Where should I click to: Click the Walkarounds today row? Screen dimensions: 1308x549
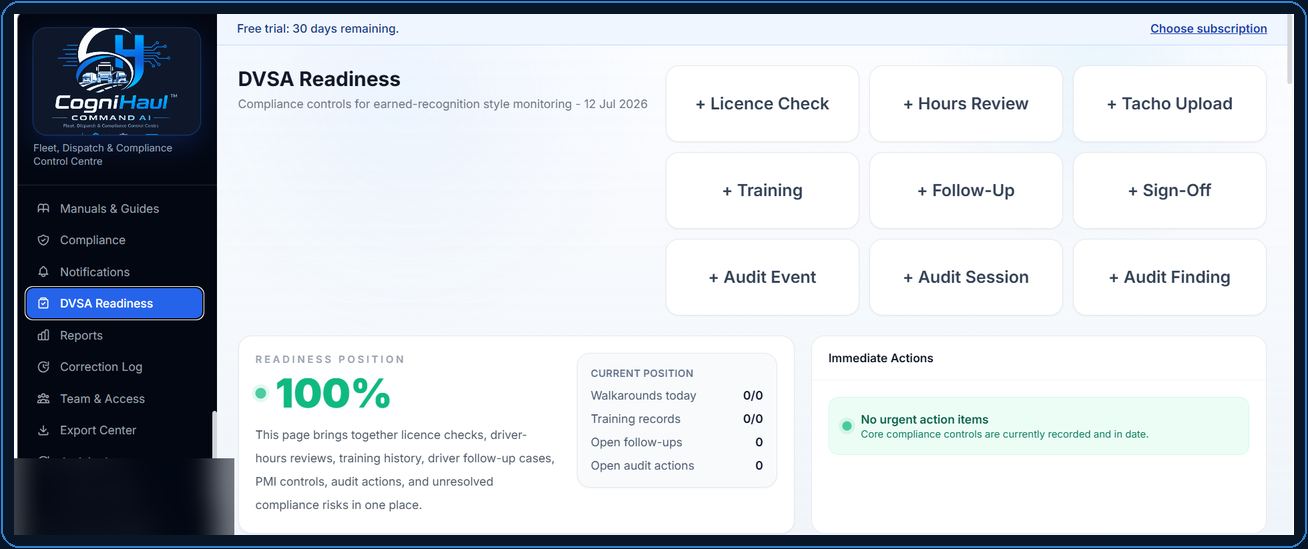pos(677,396)
